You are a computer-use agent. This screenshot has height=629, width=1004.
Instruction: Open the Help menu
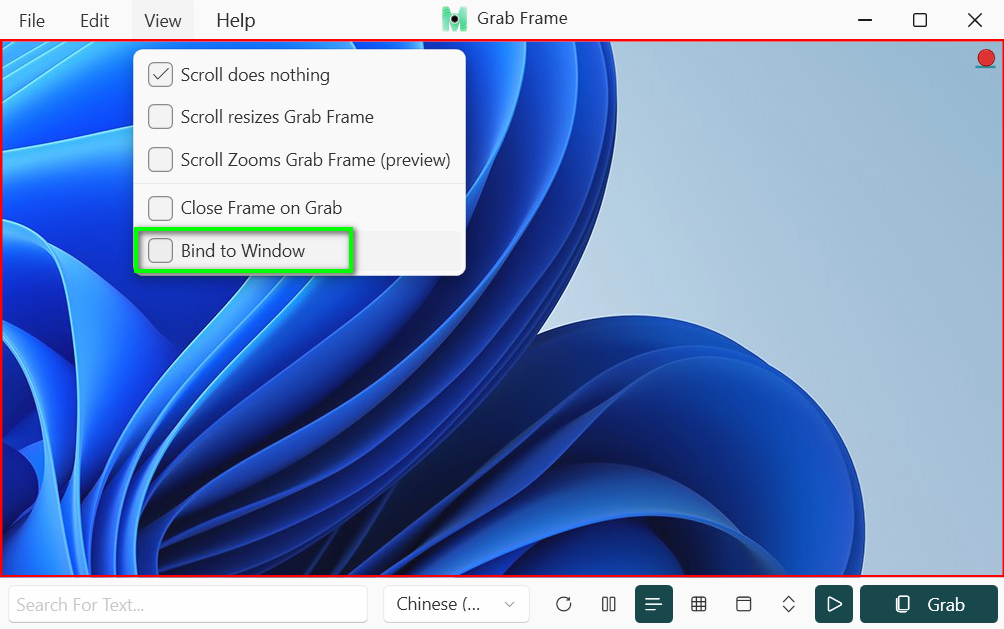(x=235, y=20)
